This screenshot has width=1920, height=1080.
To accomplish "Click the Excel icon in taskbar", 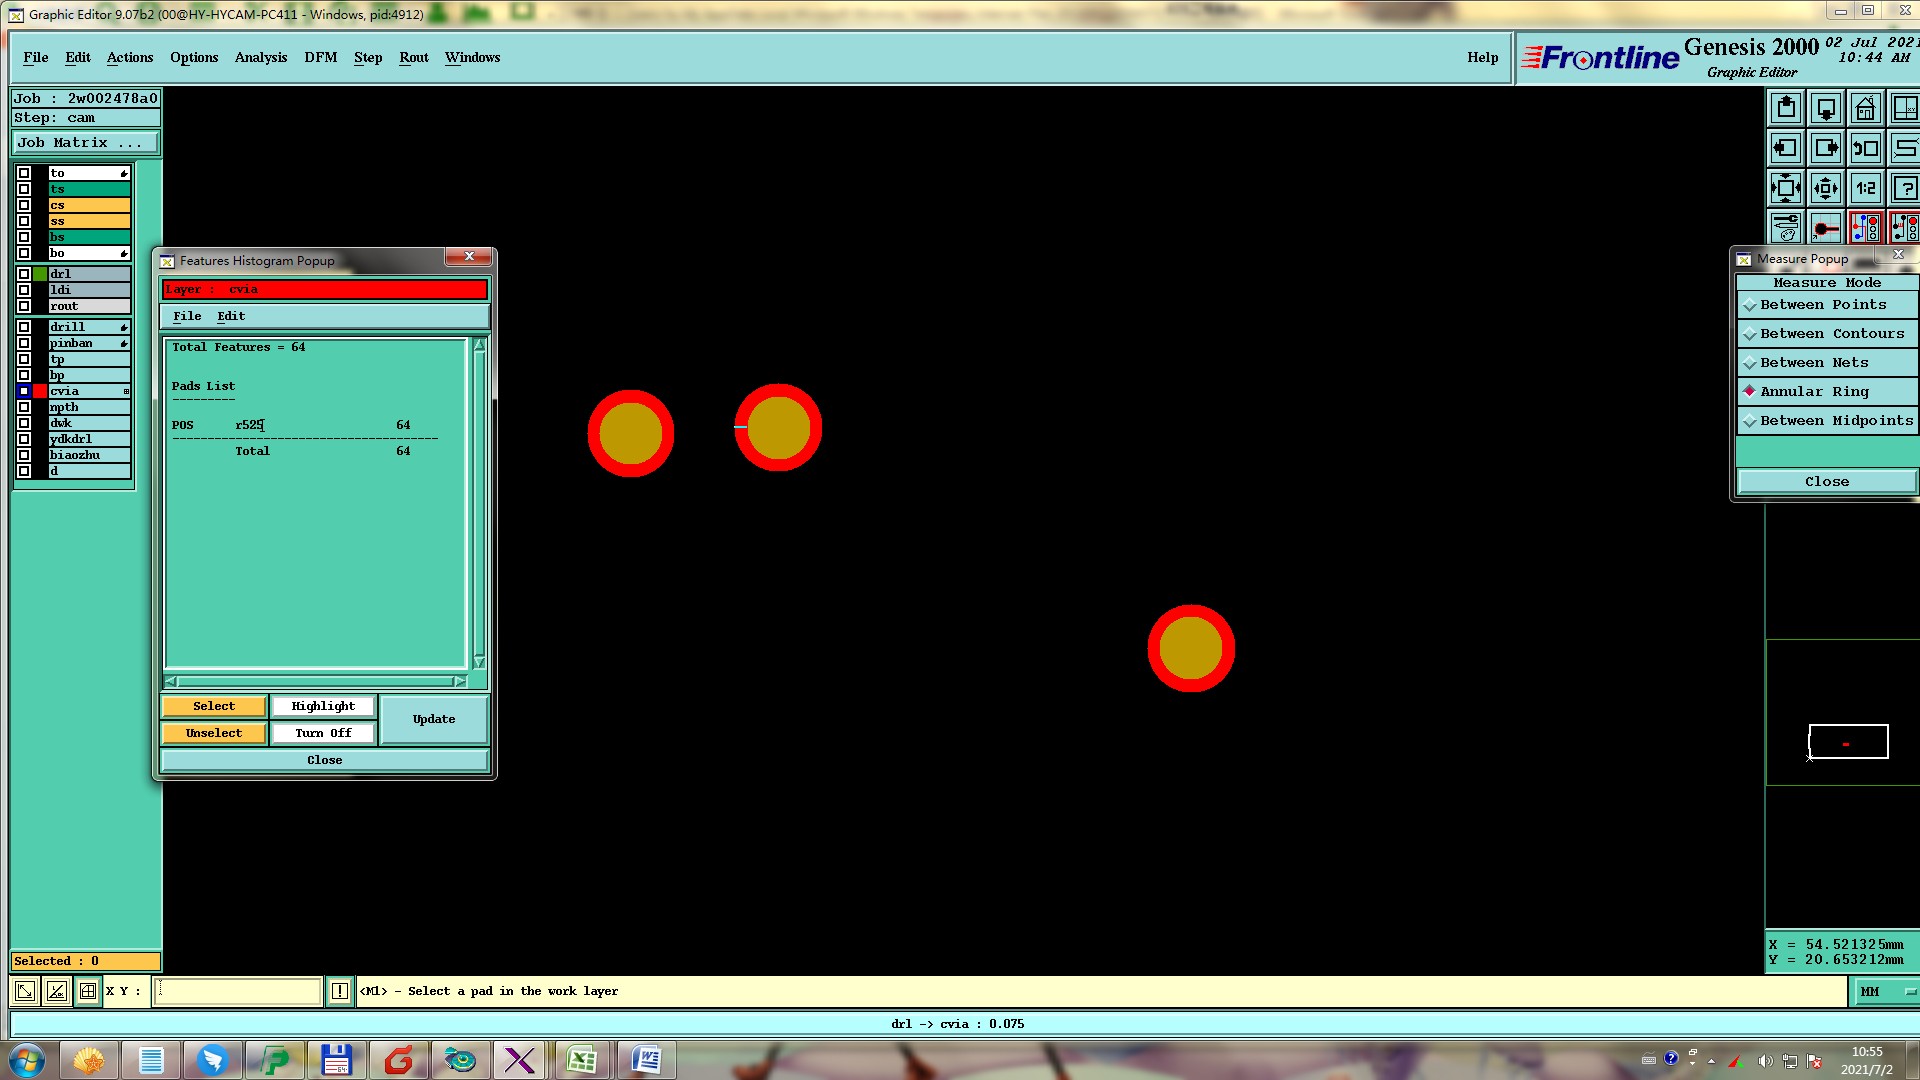I will click(582, 1060).
